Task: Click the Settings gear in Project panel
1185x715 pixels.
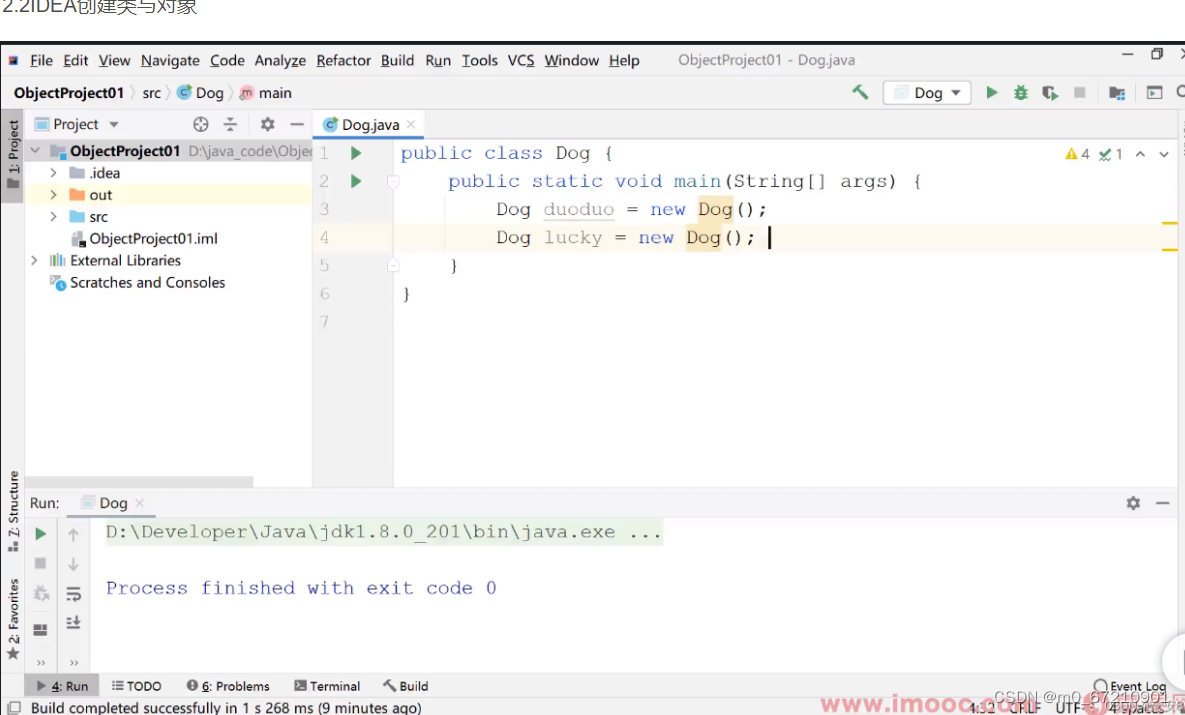Action: coord(266,123)
